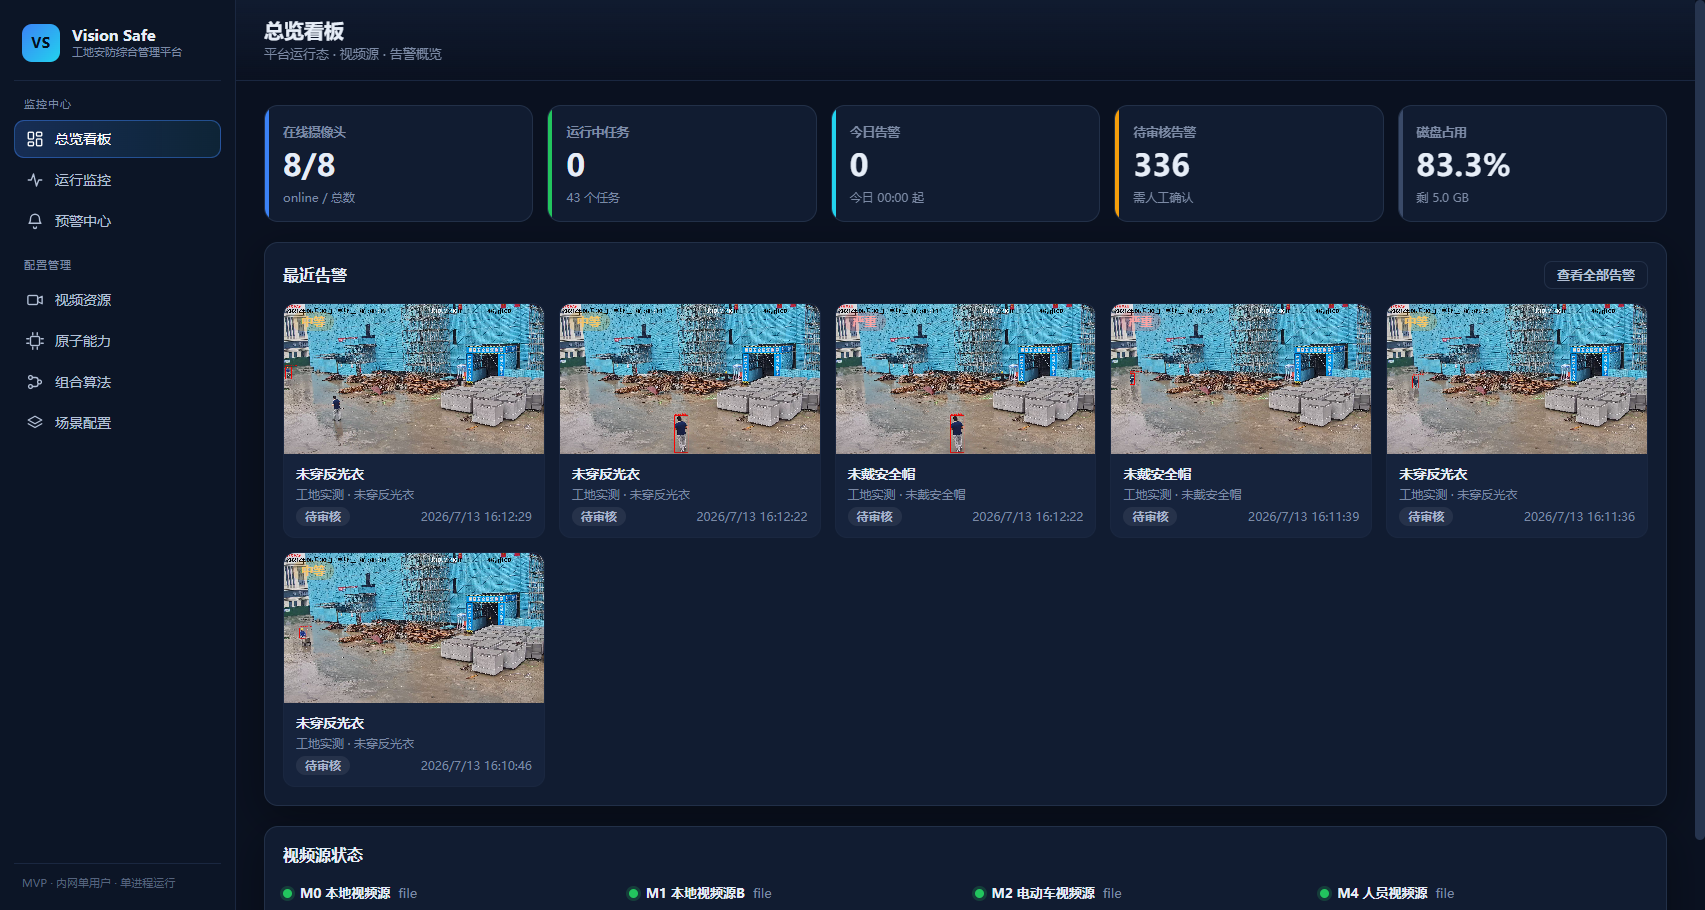Click the 未穿反光衣 title on the 16:11:36 alarm
This screenshot has width=1705, height=910.
[x=1433, y=474]
